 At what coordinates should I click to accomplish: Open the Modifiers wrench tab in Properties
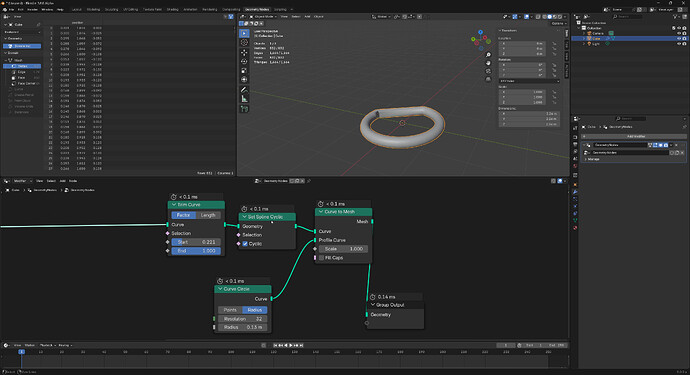(575, 191)
